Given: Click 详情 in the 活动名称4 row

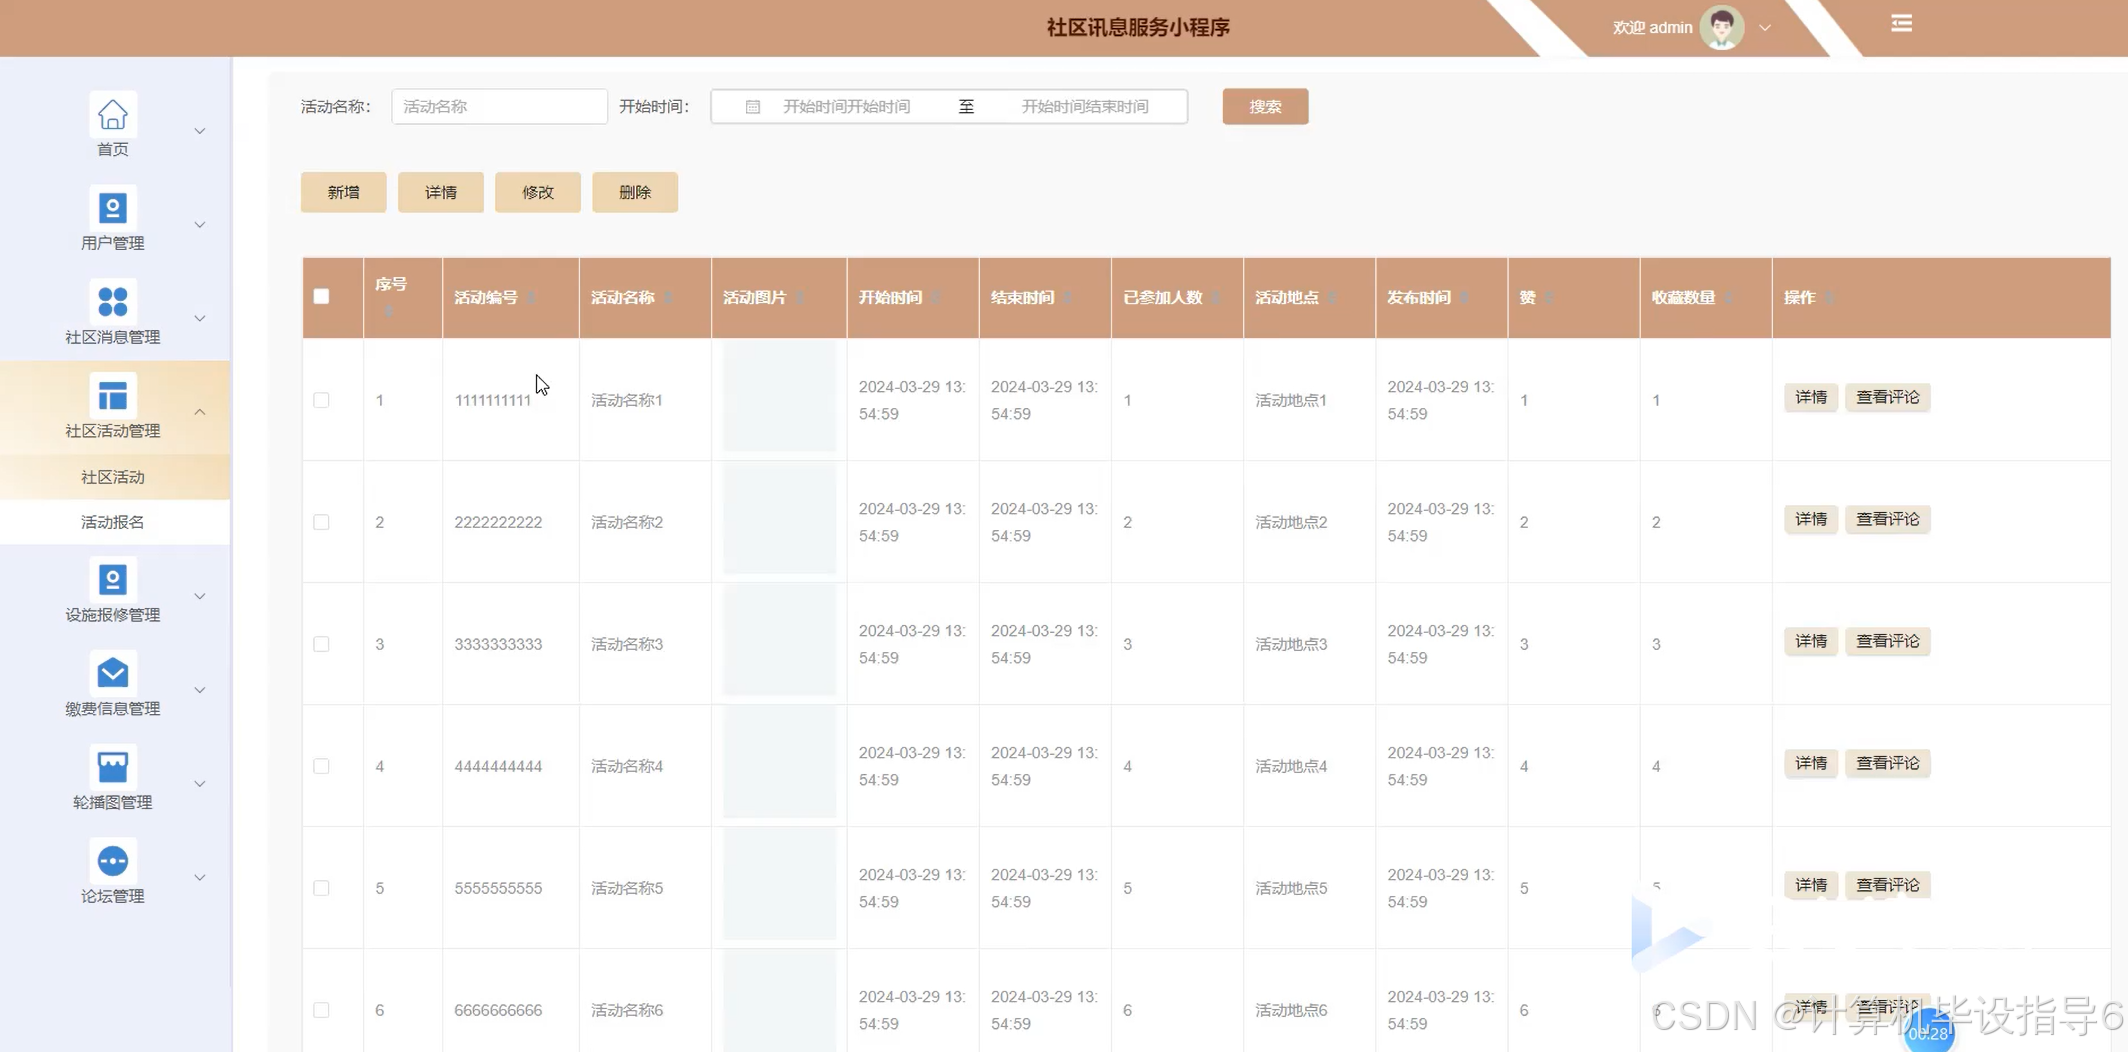Looking at the screenshot, I should [1810, 763].
